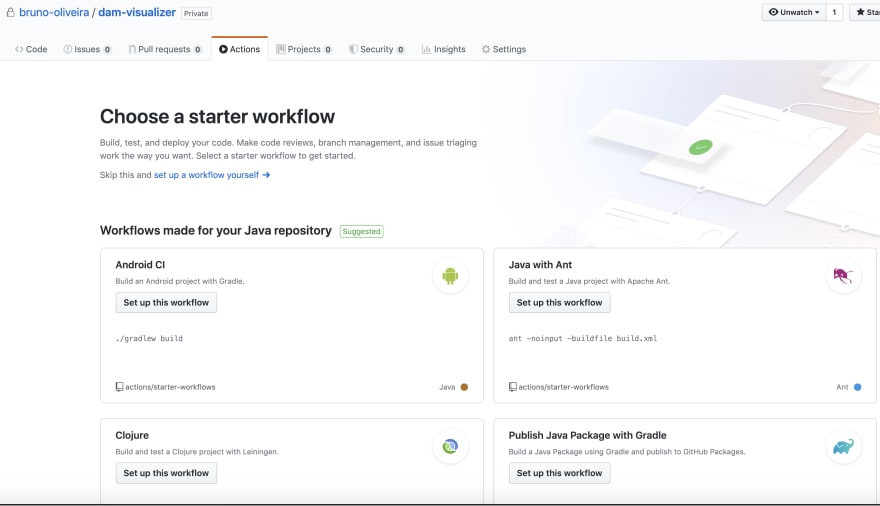Click the Issues circle icon

tap(68, 49)
